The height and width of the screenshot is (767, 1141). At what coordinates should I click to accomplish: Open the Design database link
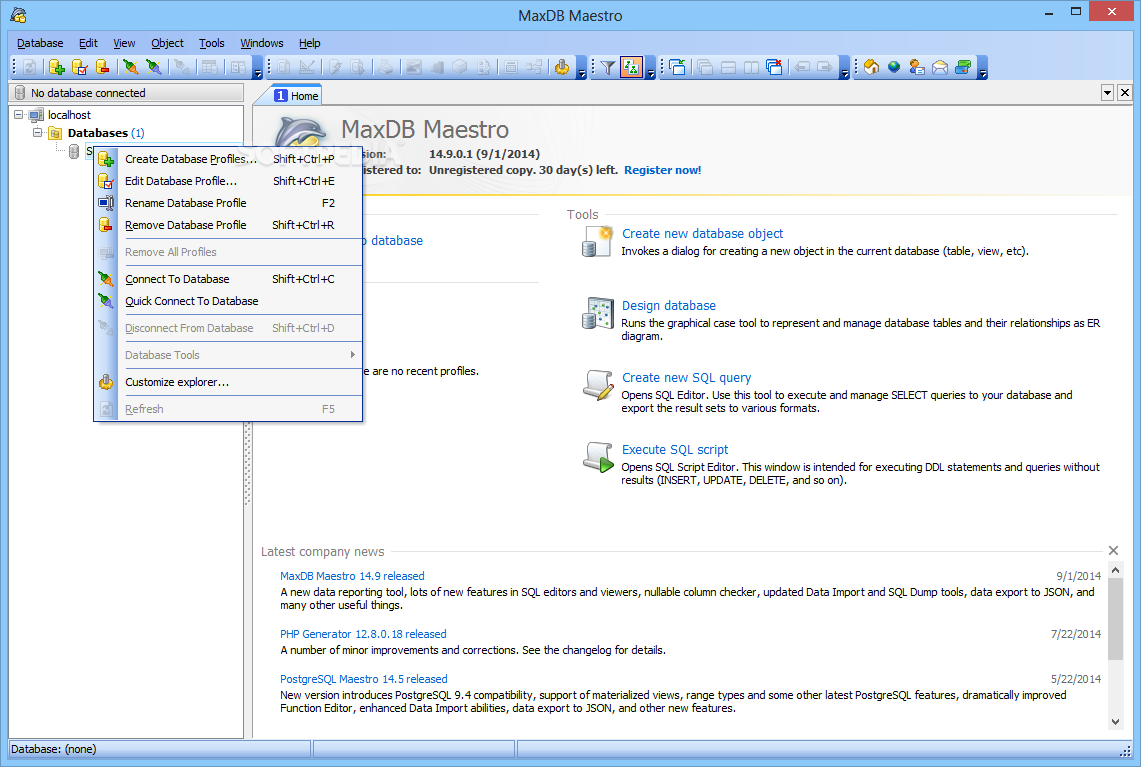click(669, 306)
